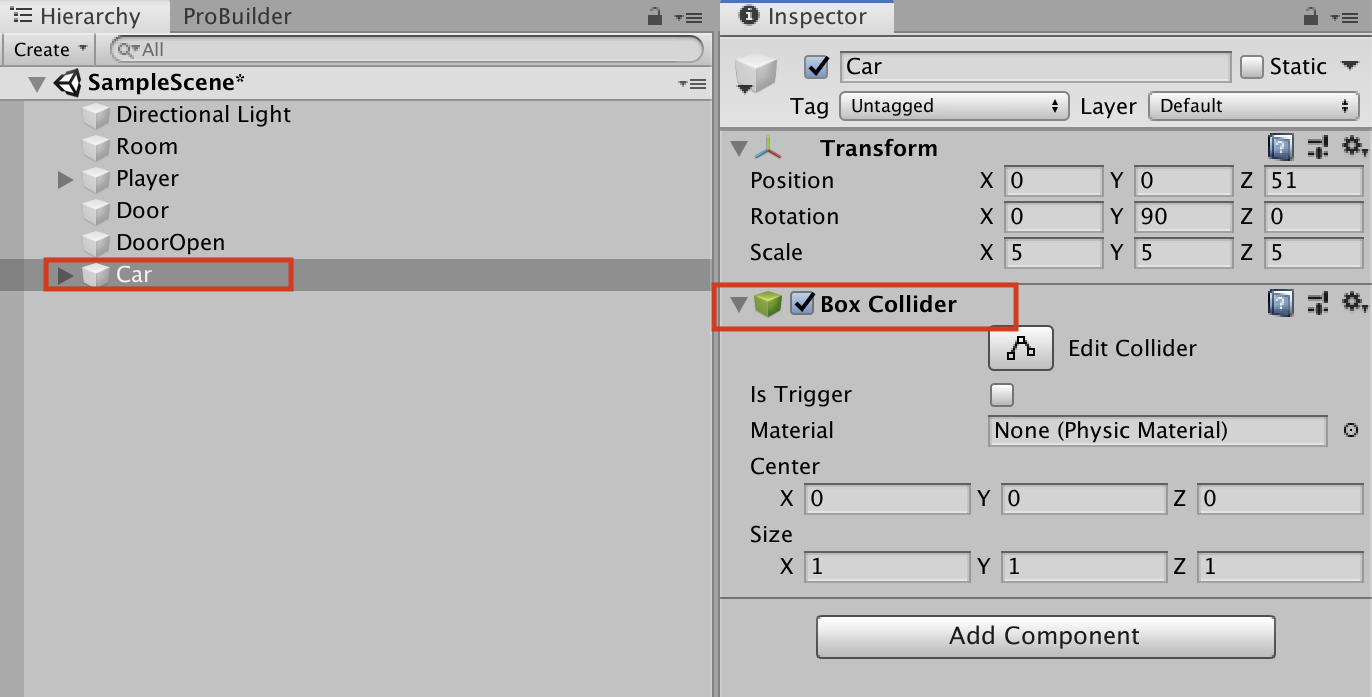This screenshot has width=1372, height=697.
Task: Open Box Collider gear settings menu
Action: click(1354, 303)
